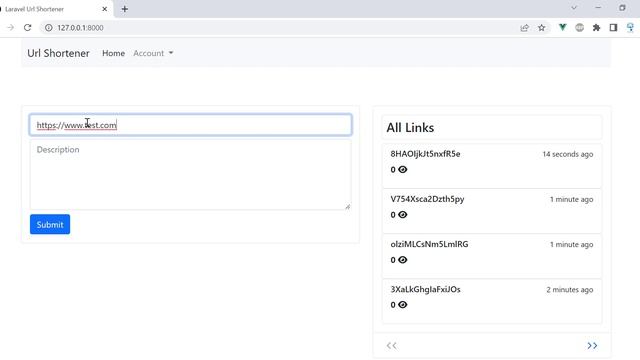Click the forward navigation arrow
Viewport: 640px width, 360px height.
(11, 28)
